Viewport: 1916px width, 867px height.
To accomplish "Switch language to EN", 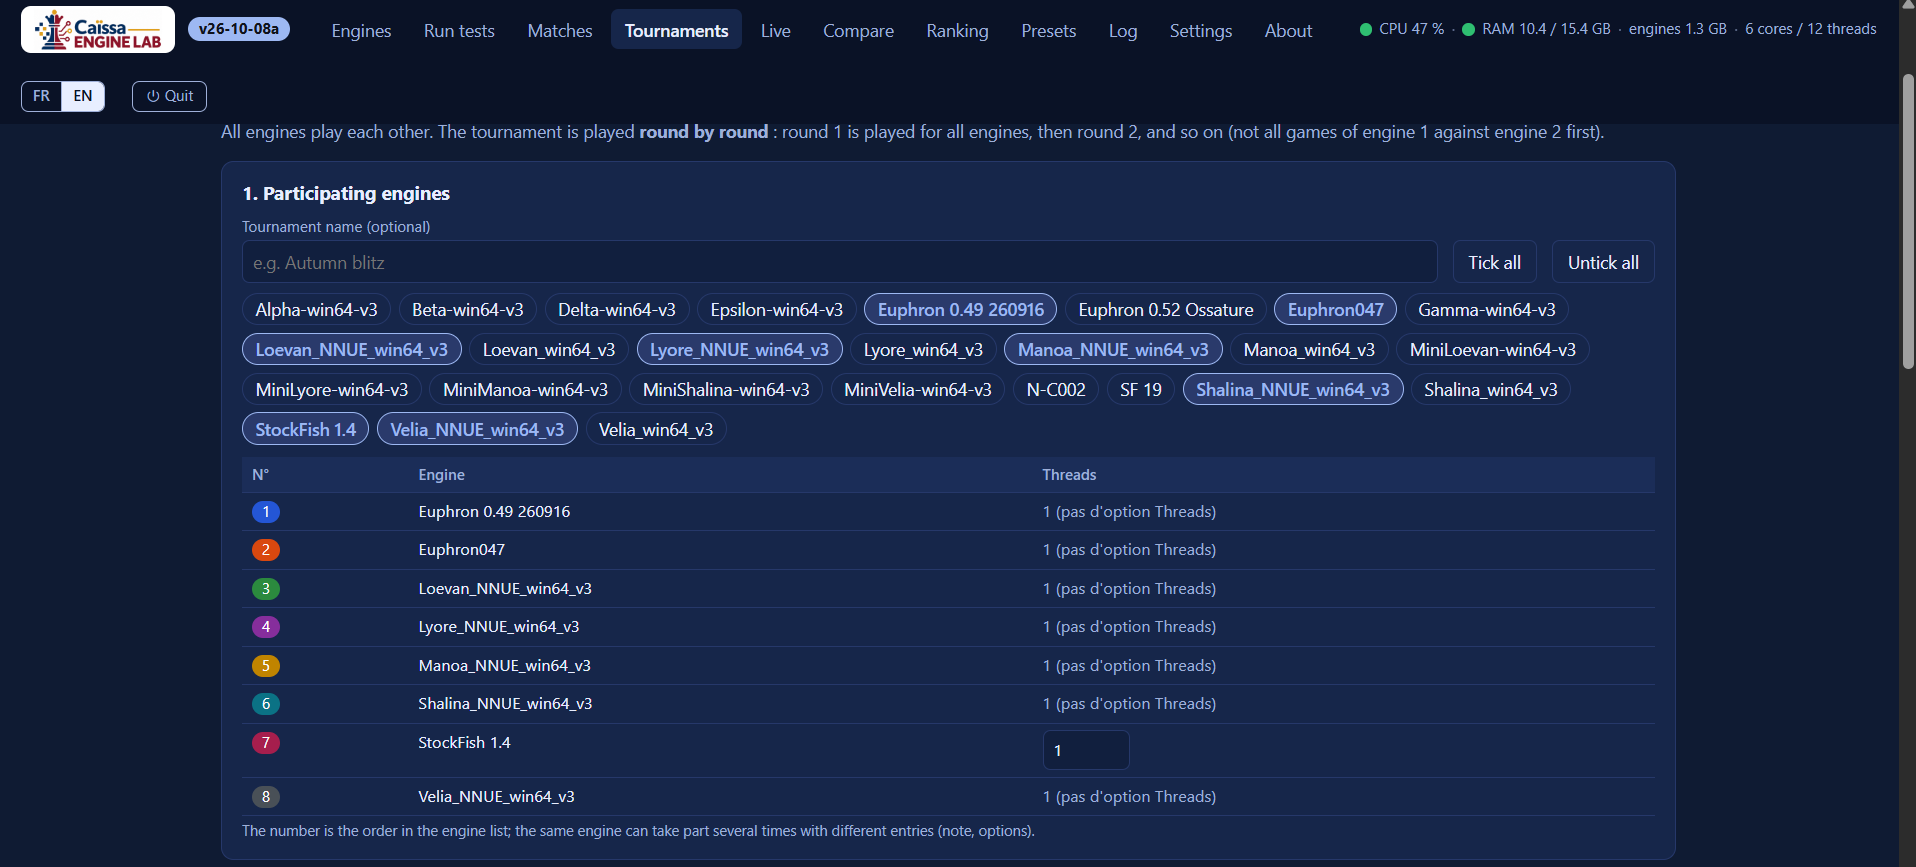I will 83,96.
